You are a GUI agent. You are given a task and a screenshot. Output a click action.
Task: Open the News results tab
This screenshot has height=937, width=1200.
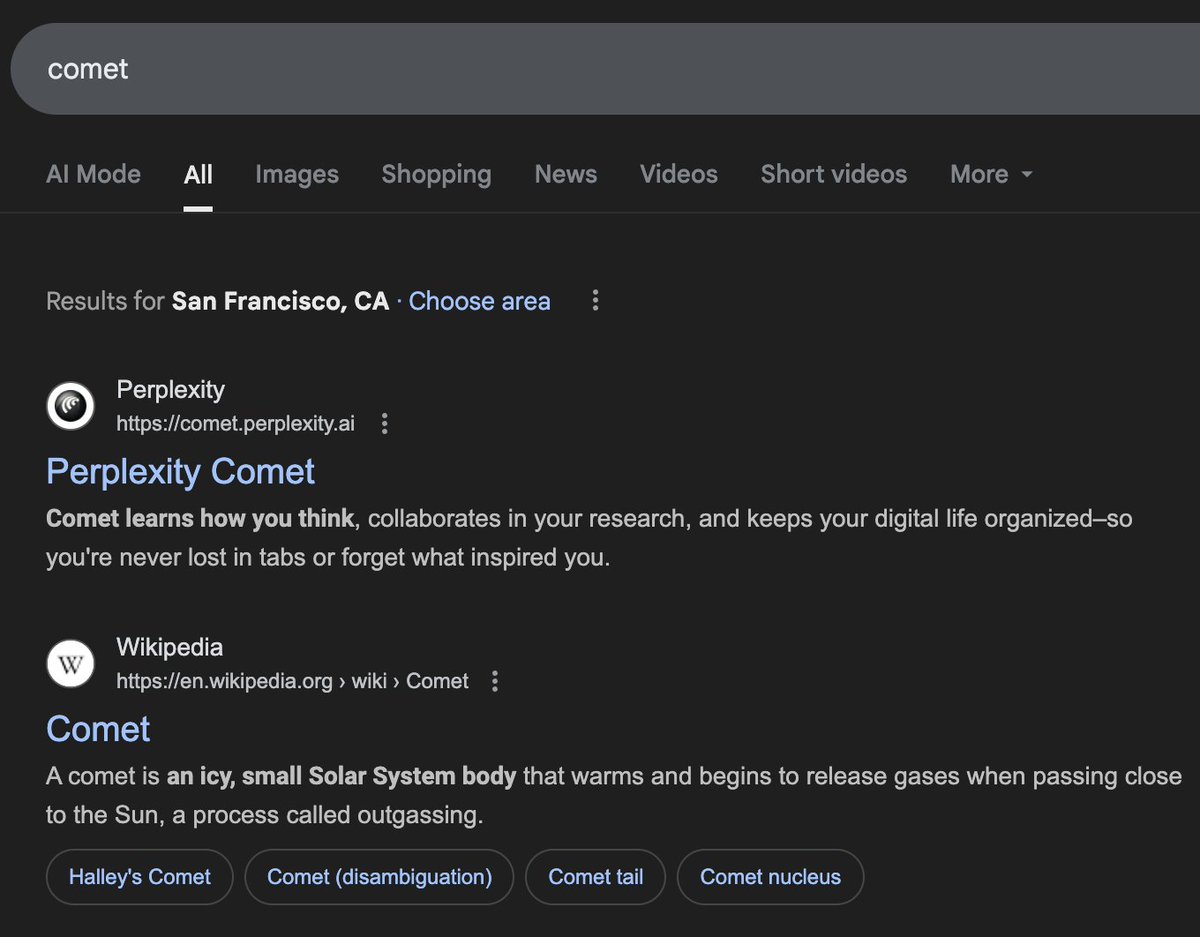click(x=565, y=174)
